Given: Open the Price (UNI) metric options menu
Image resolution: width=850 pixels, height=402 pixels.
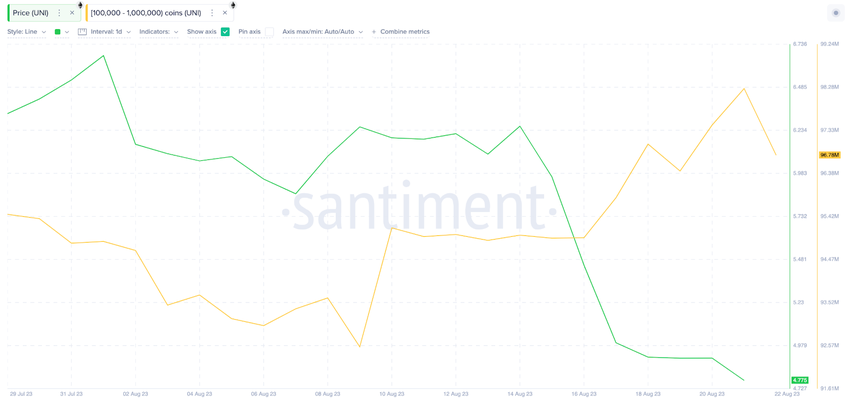Looking at the screenshot, I should point(59,12).
